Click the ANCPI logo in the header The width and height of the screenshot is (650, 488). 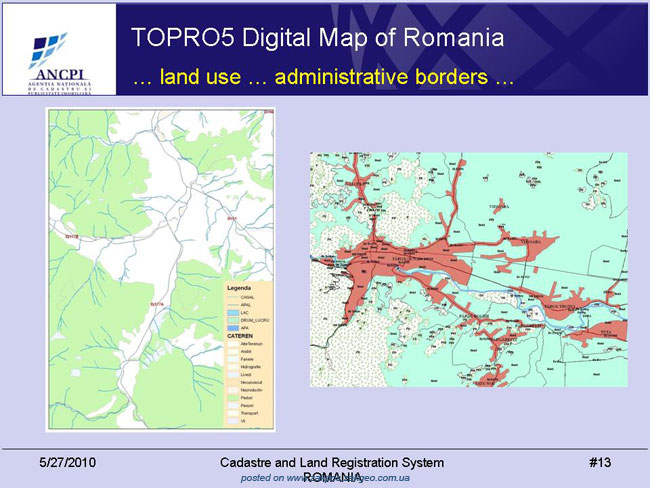(59, 62)
